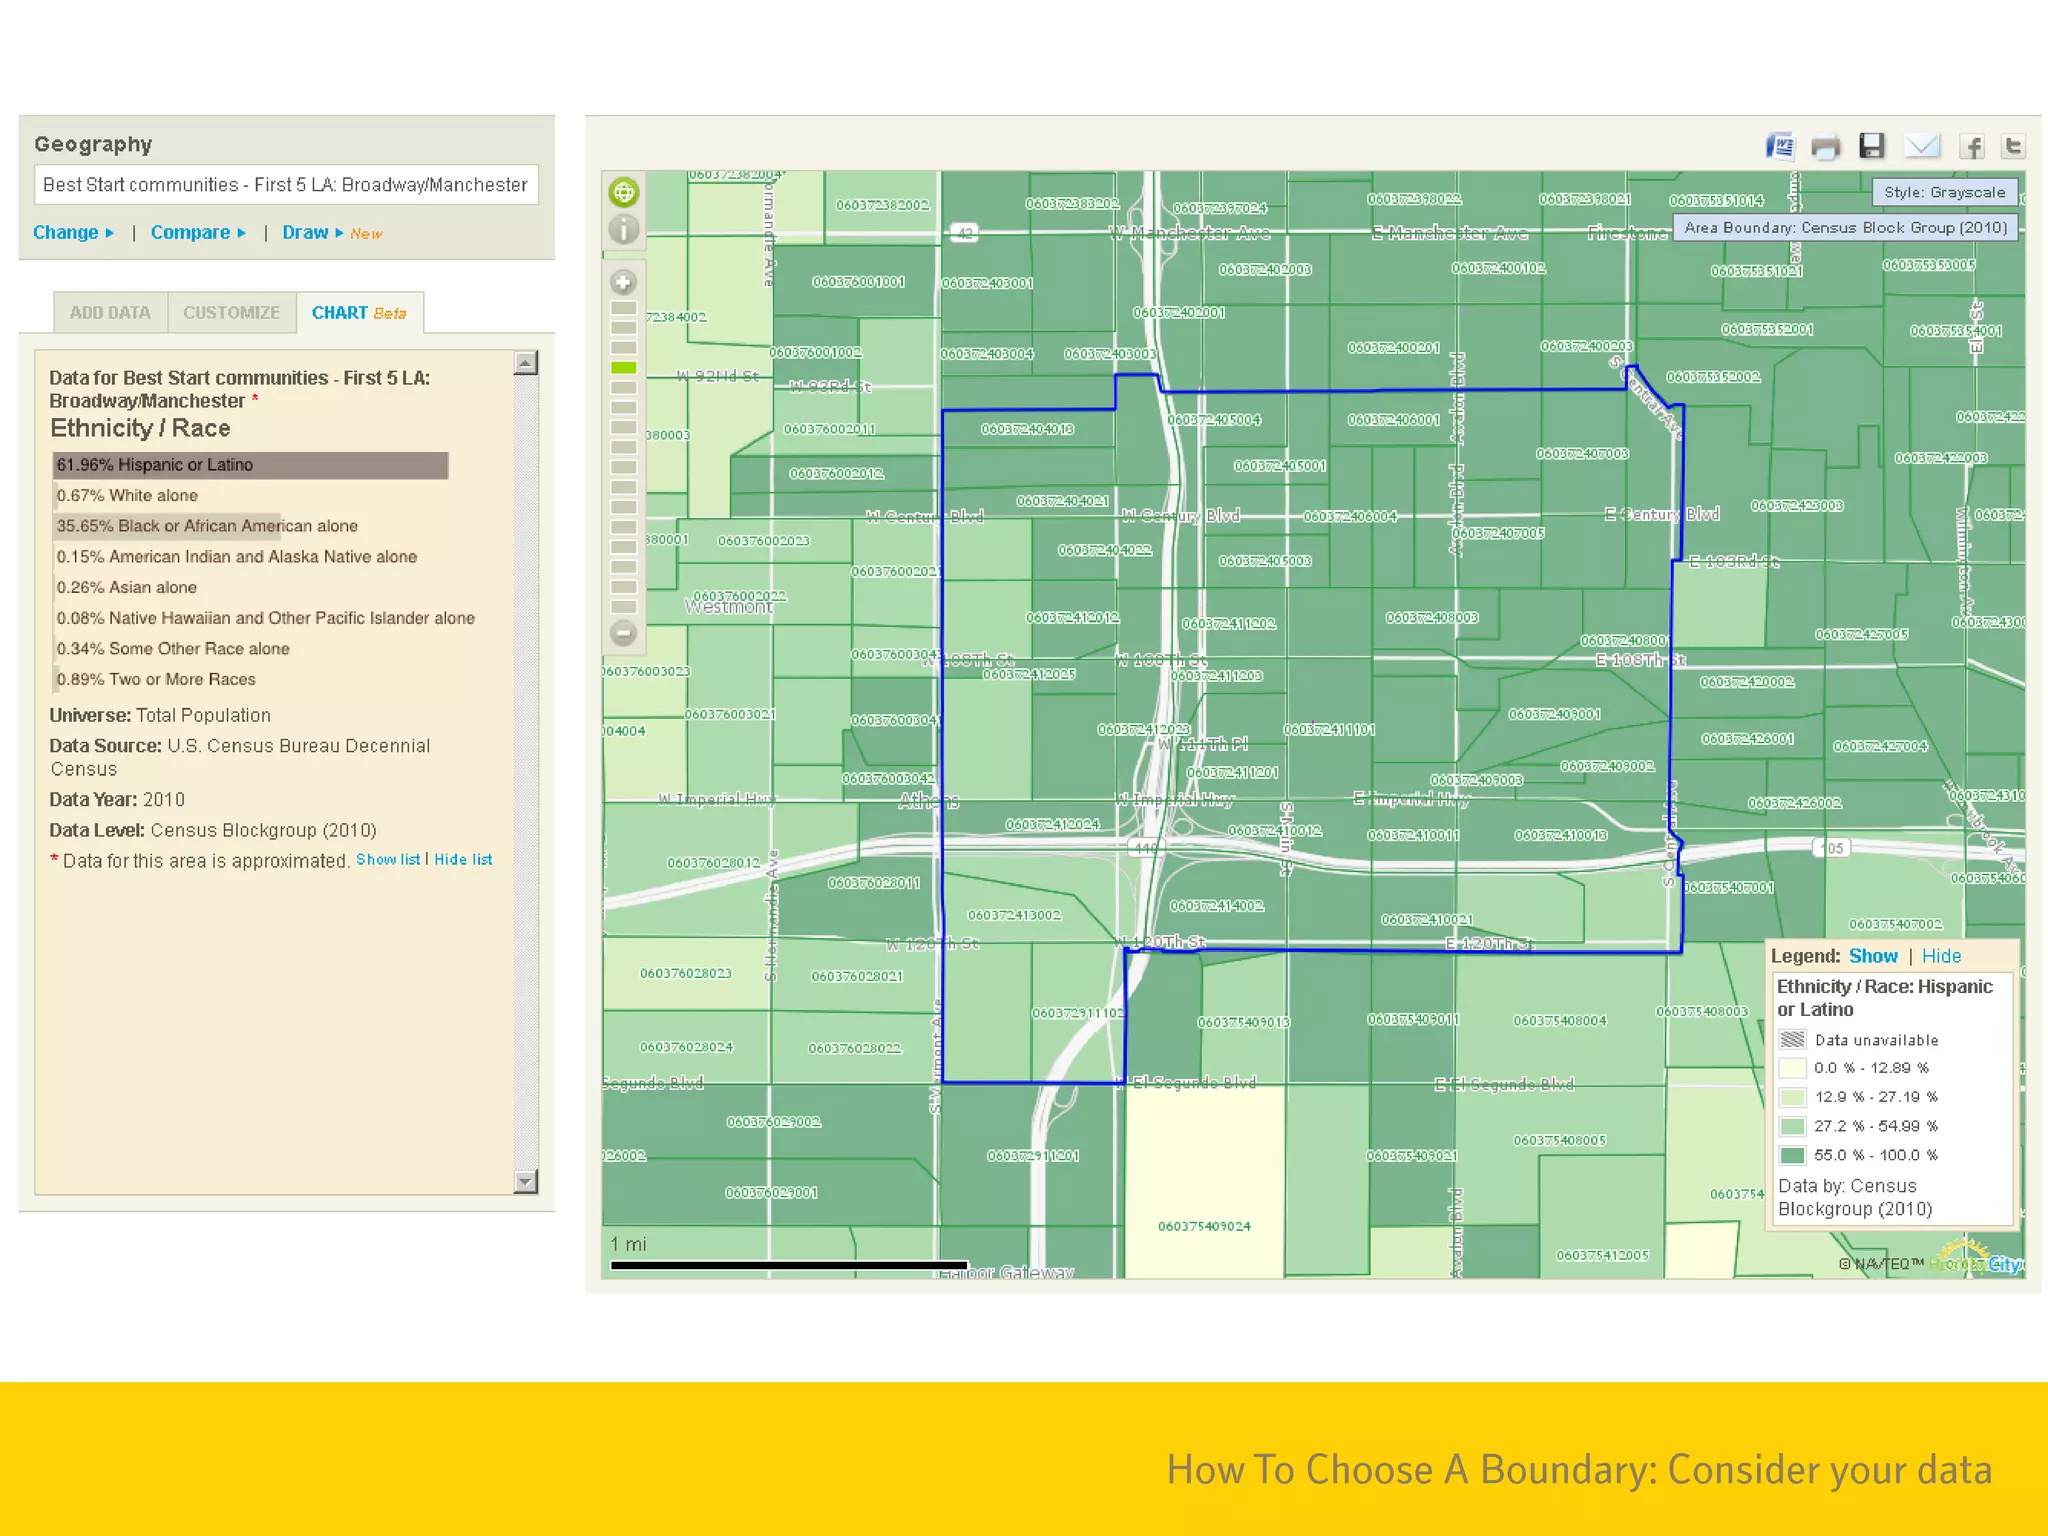Show the map legend

coord(1872,956)
